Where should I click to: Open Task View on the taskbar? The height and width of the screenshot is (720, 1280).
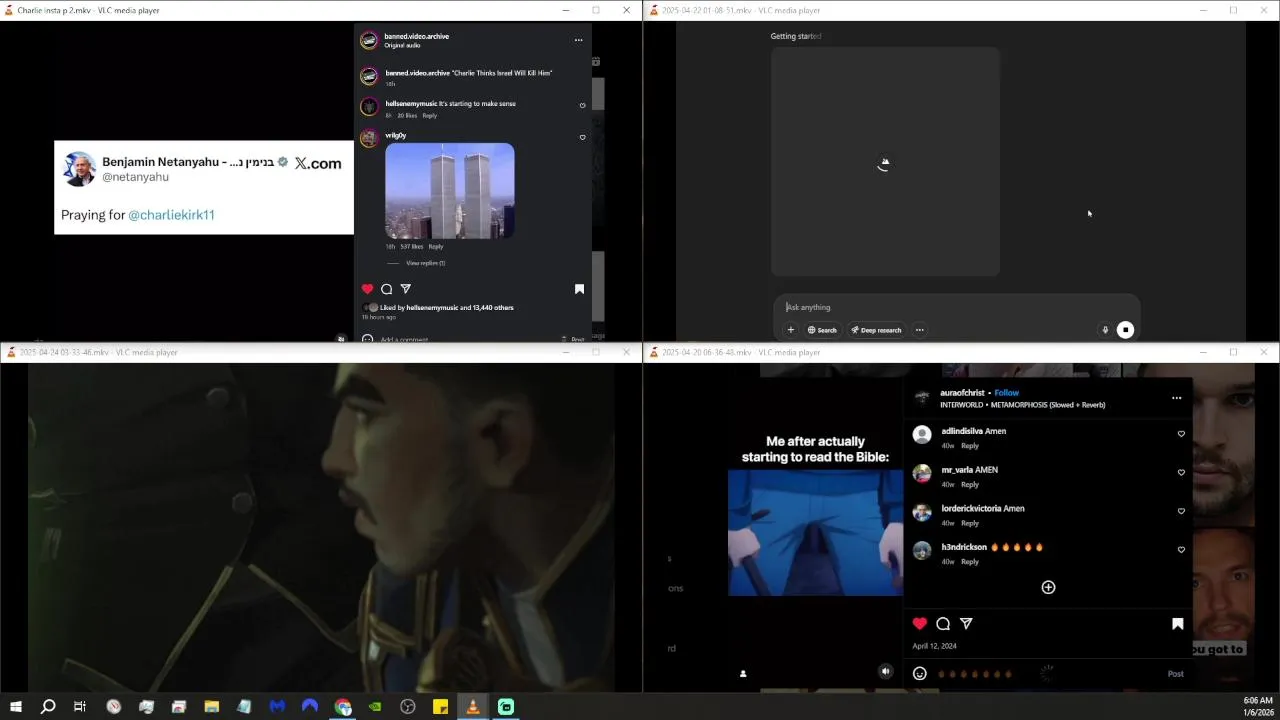pos(80,707)
